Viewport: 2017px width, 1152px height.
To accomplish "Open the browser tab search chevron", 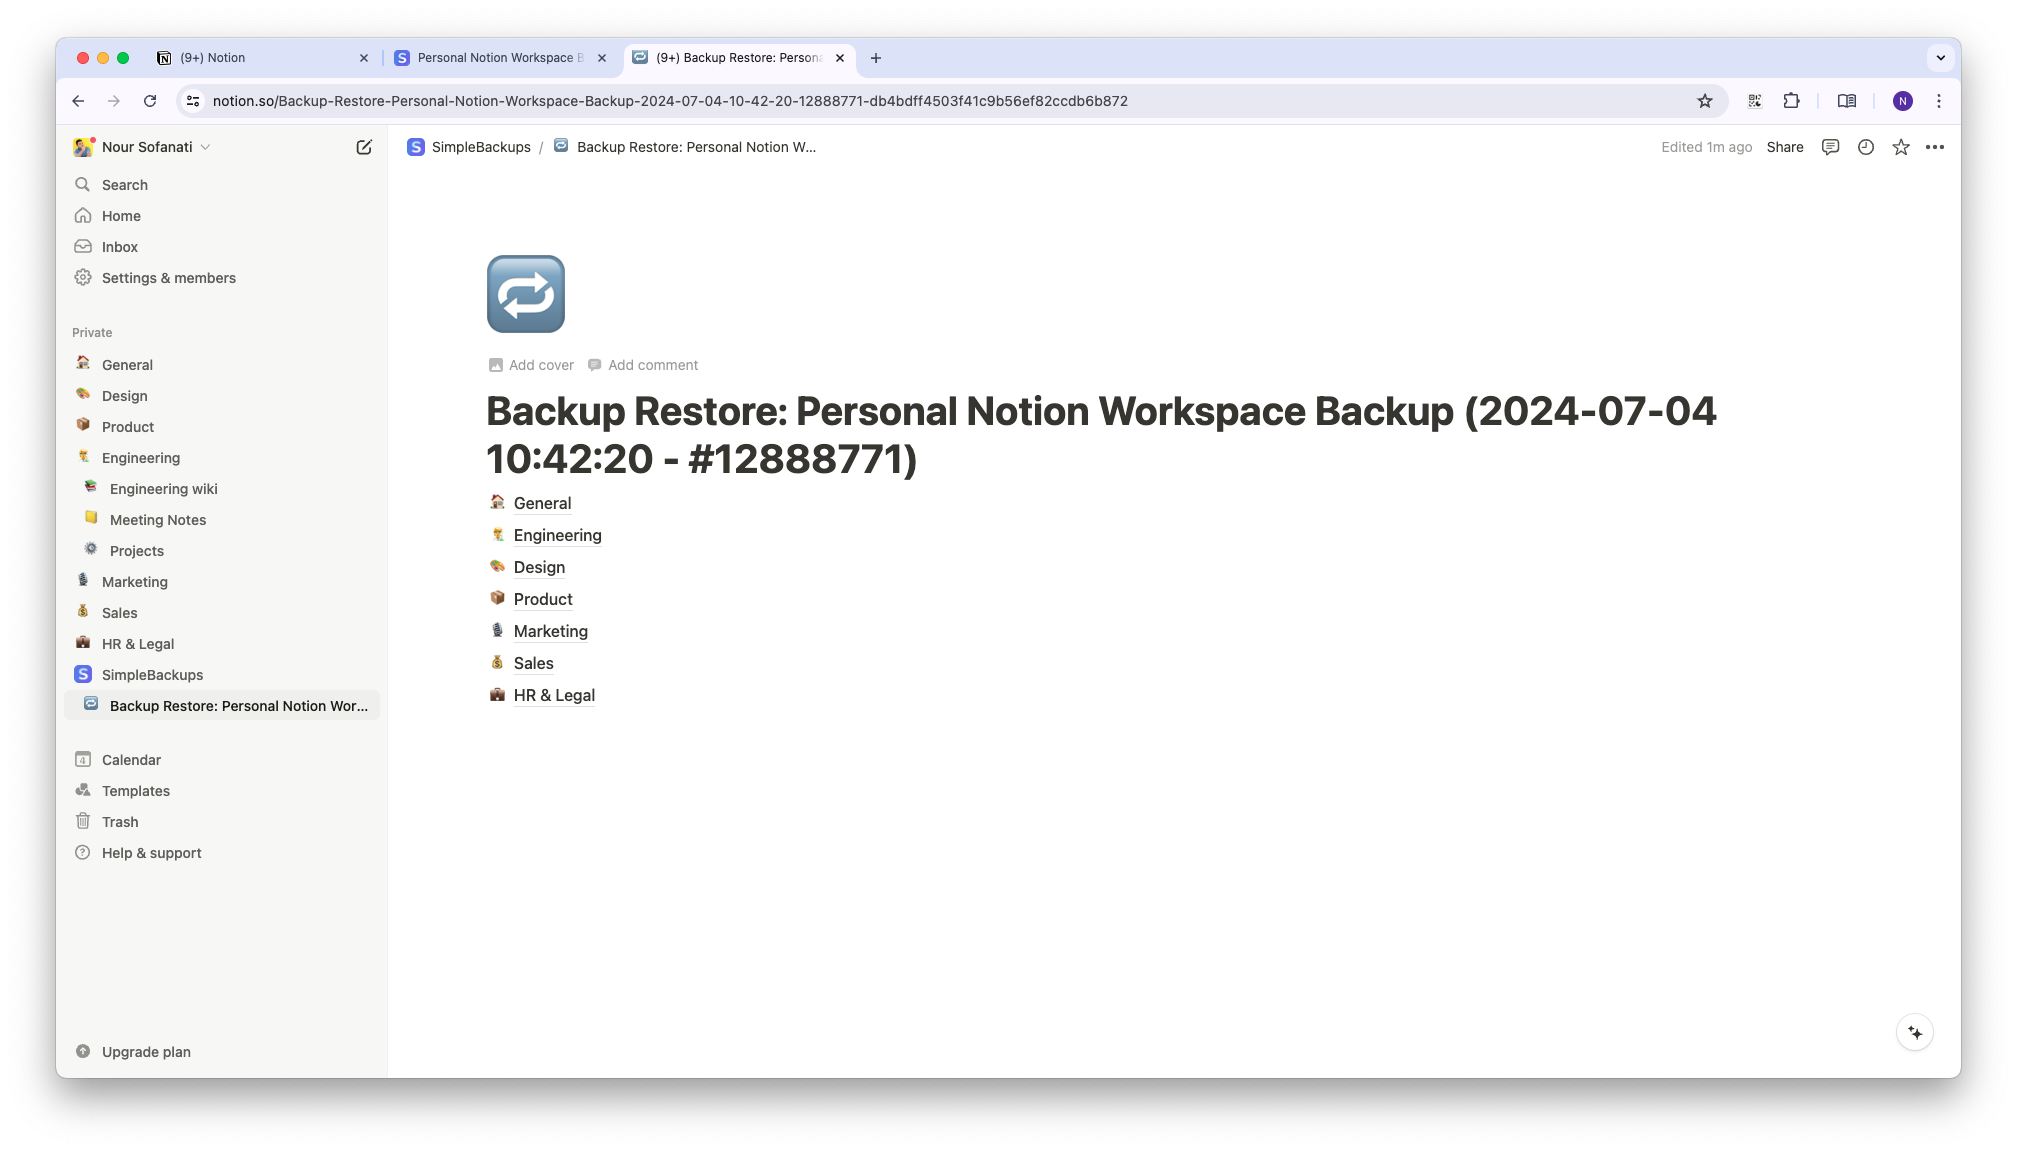I will pyautogui.click(x=1938, y=57).
